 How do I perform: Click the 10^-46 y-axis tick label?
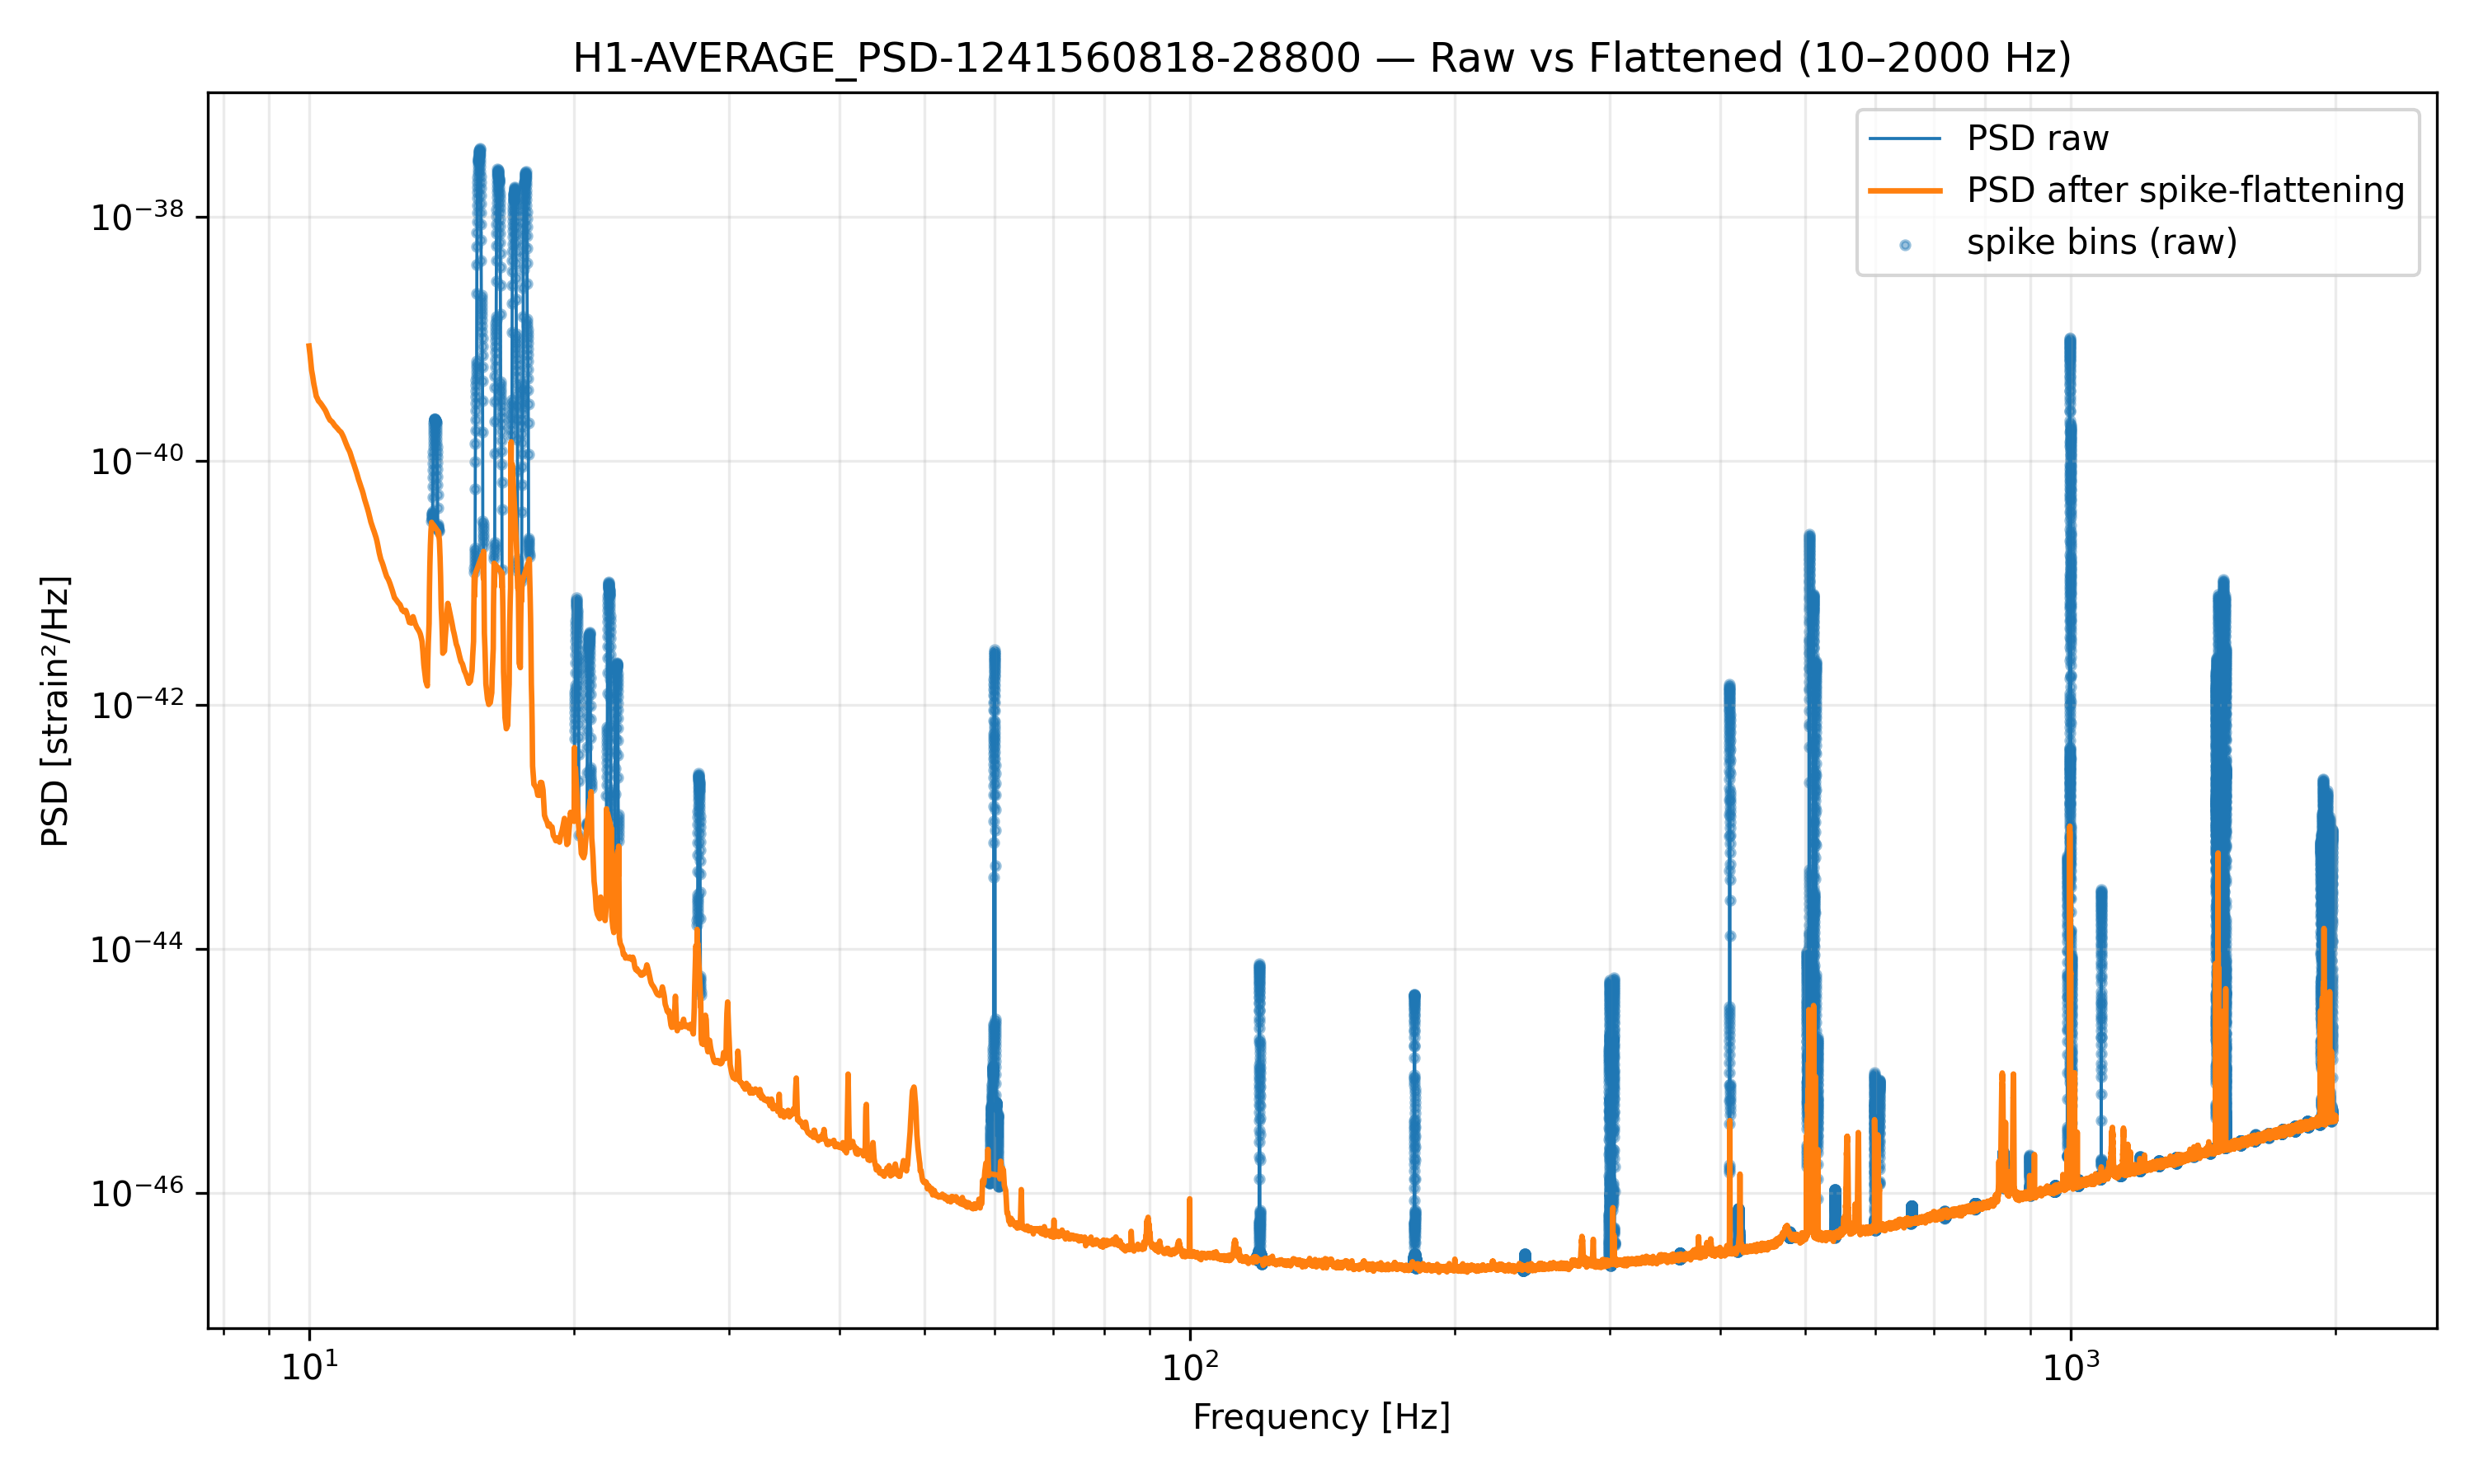pyautogui.click(x=137, y=1192)
